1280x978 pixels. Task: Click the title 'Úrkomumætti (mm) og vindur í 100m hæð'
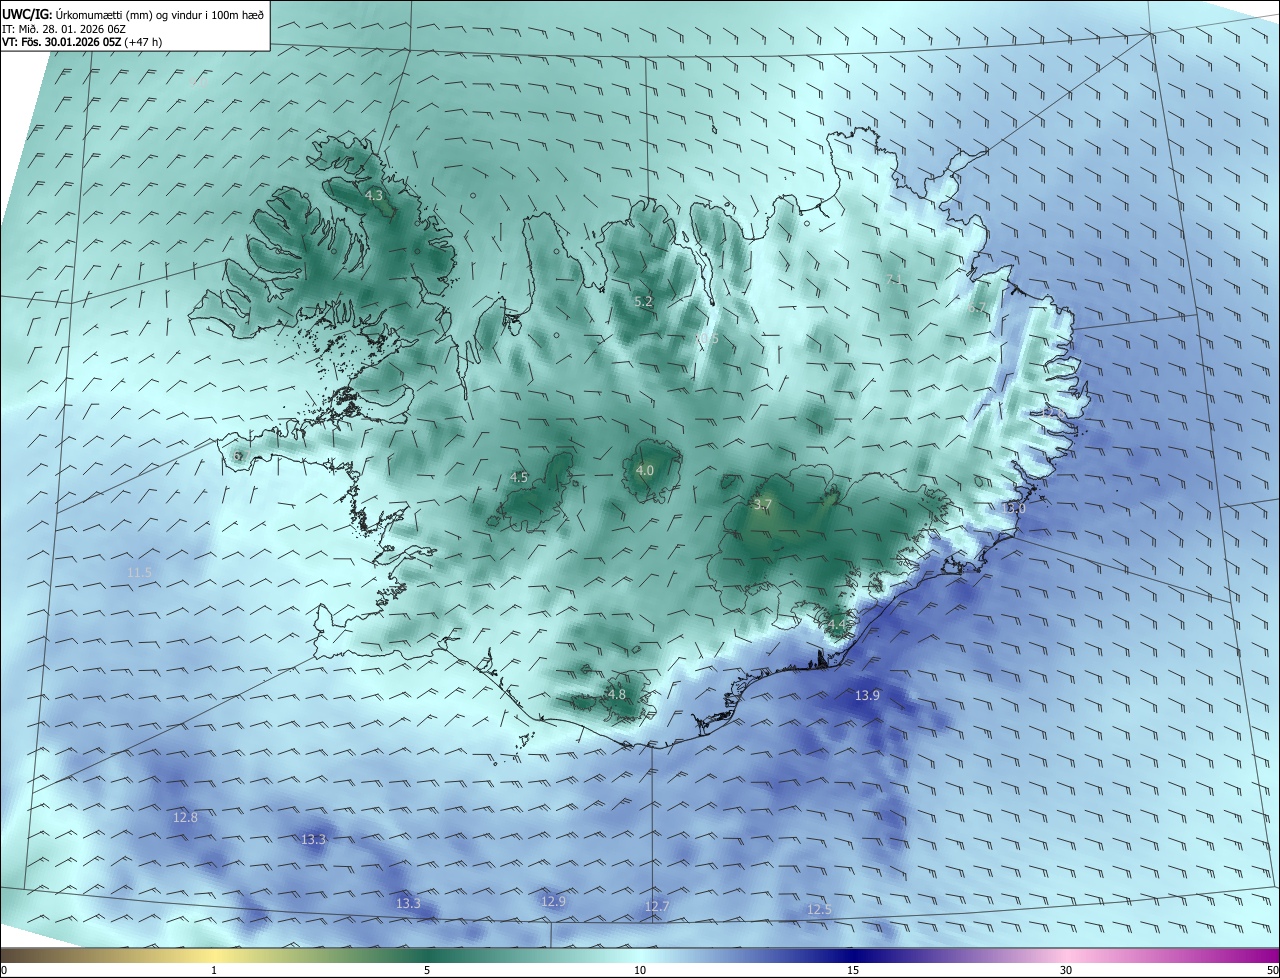(158, 14)
